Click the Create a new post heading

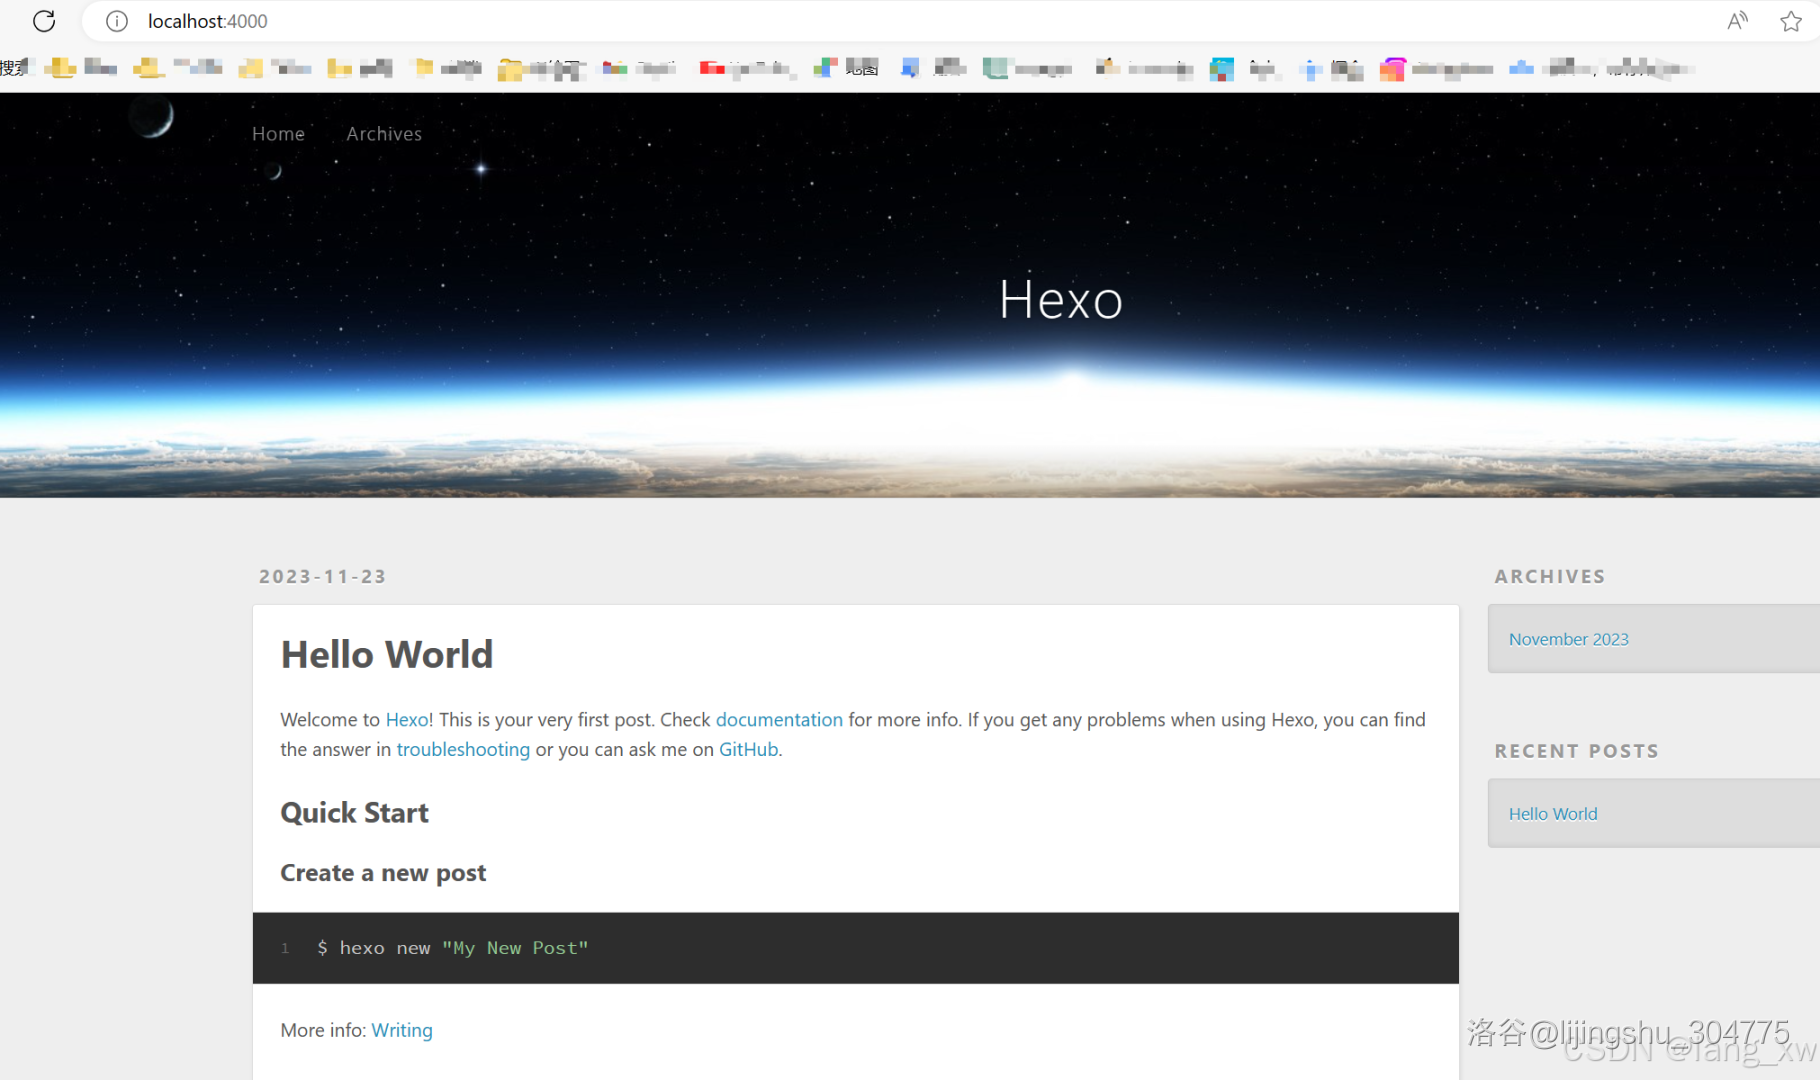tap(383, 873)
